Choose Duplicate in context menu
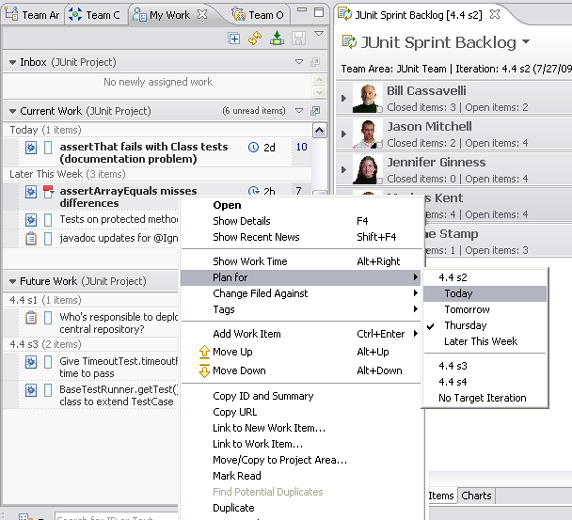The image size is (572, 520). coord(302,508)
